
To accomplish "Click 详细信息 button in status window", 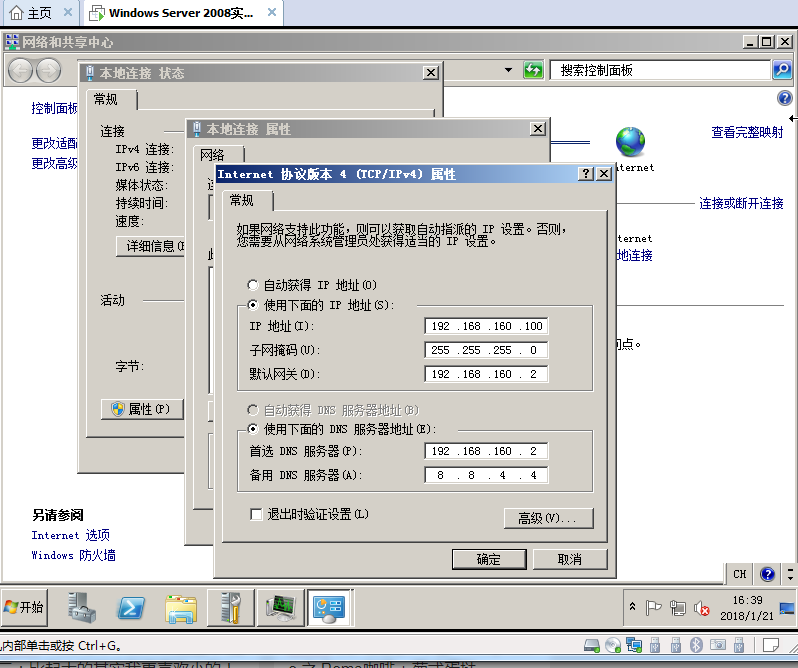I will (x=151, y=246).
